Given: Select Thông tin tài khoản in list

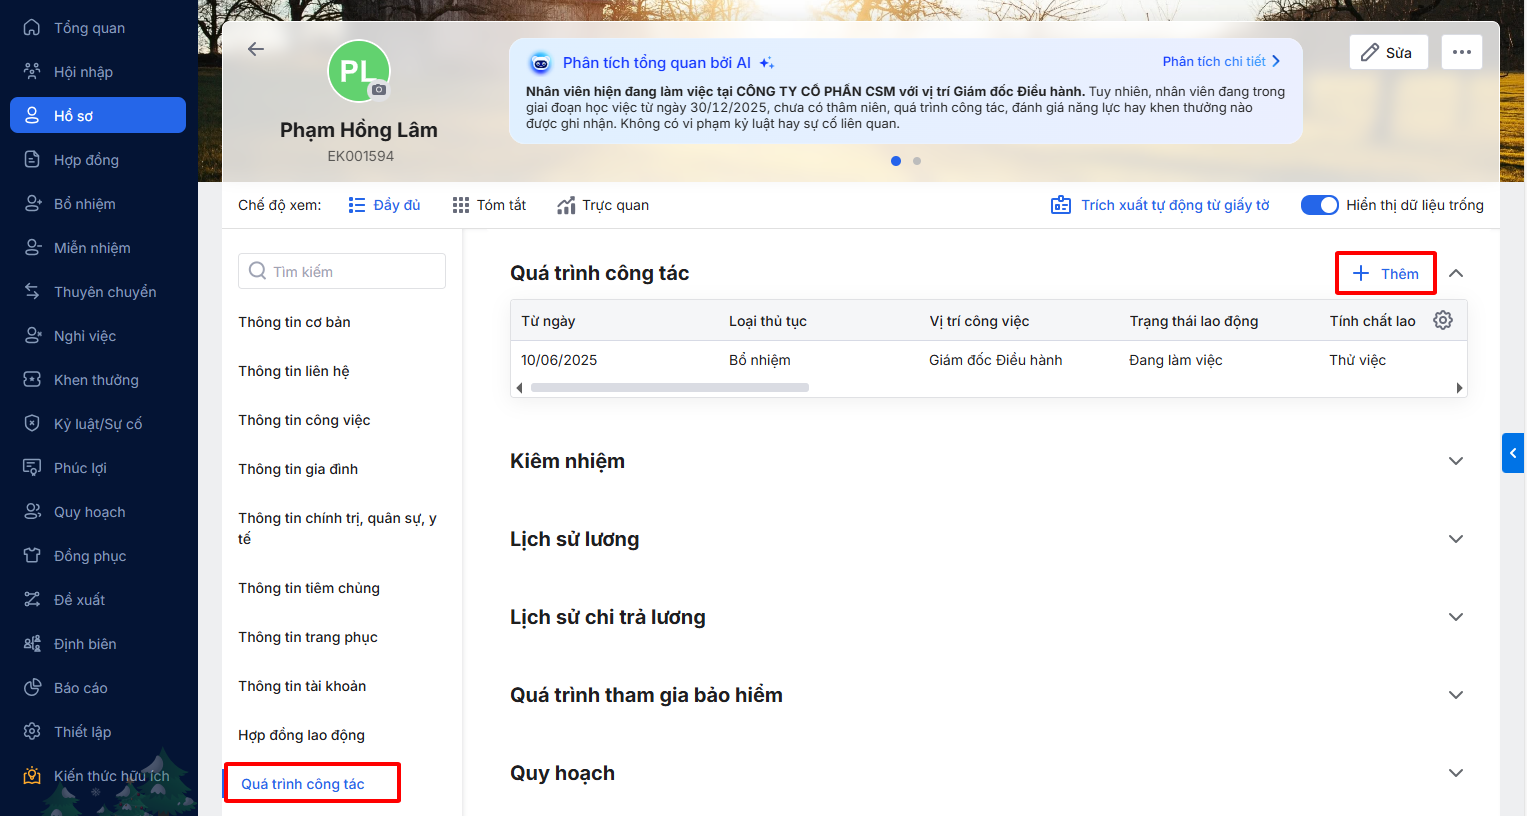Looking at the screenshot, I should click(302, 686).
